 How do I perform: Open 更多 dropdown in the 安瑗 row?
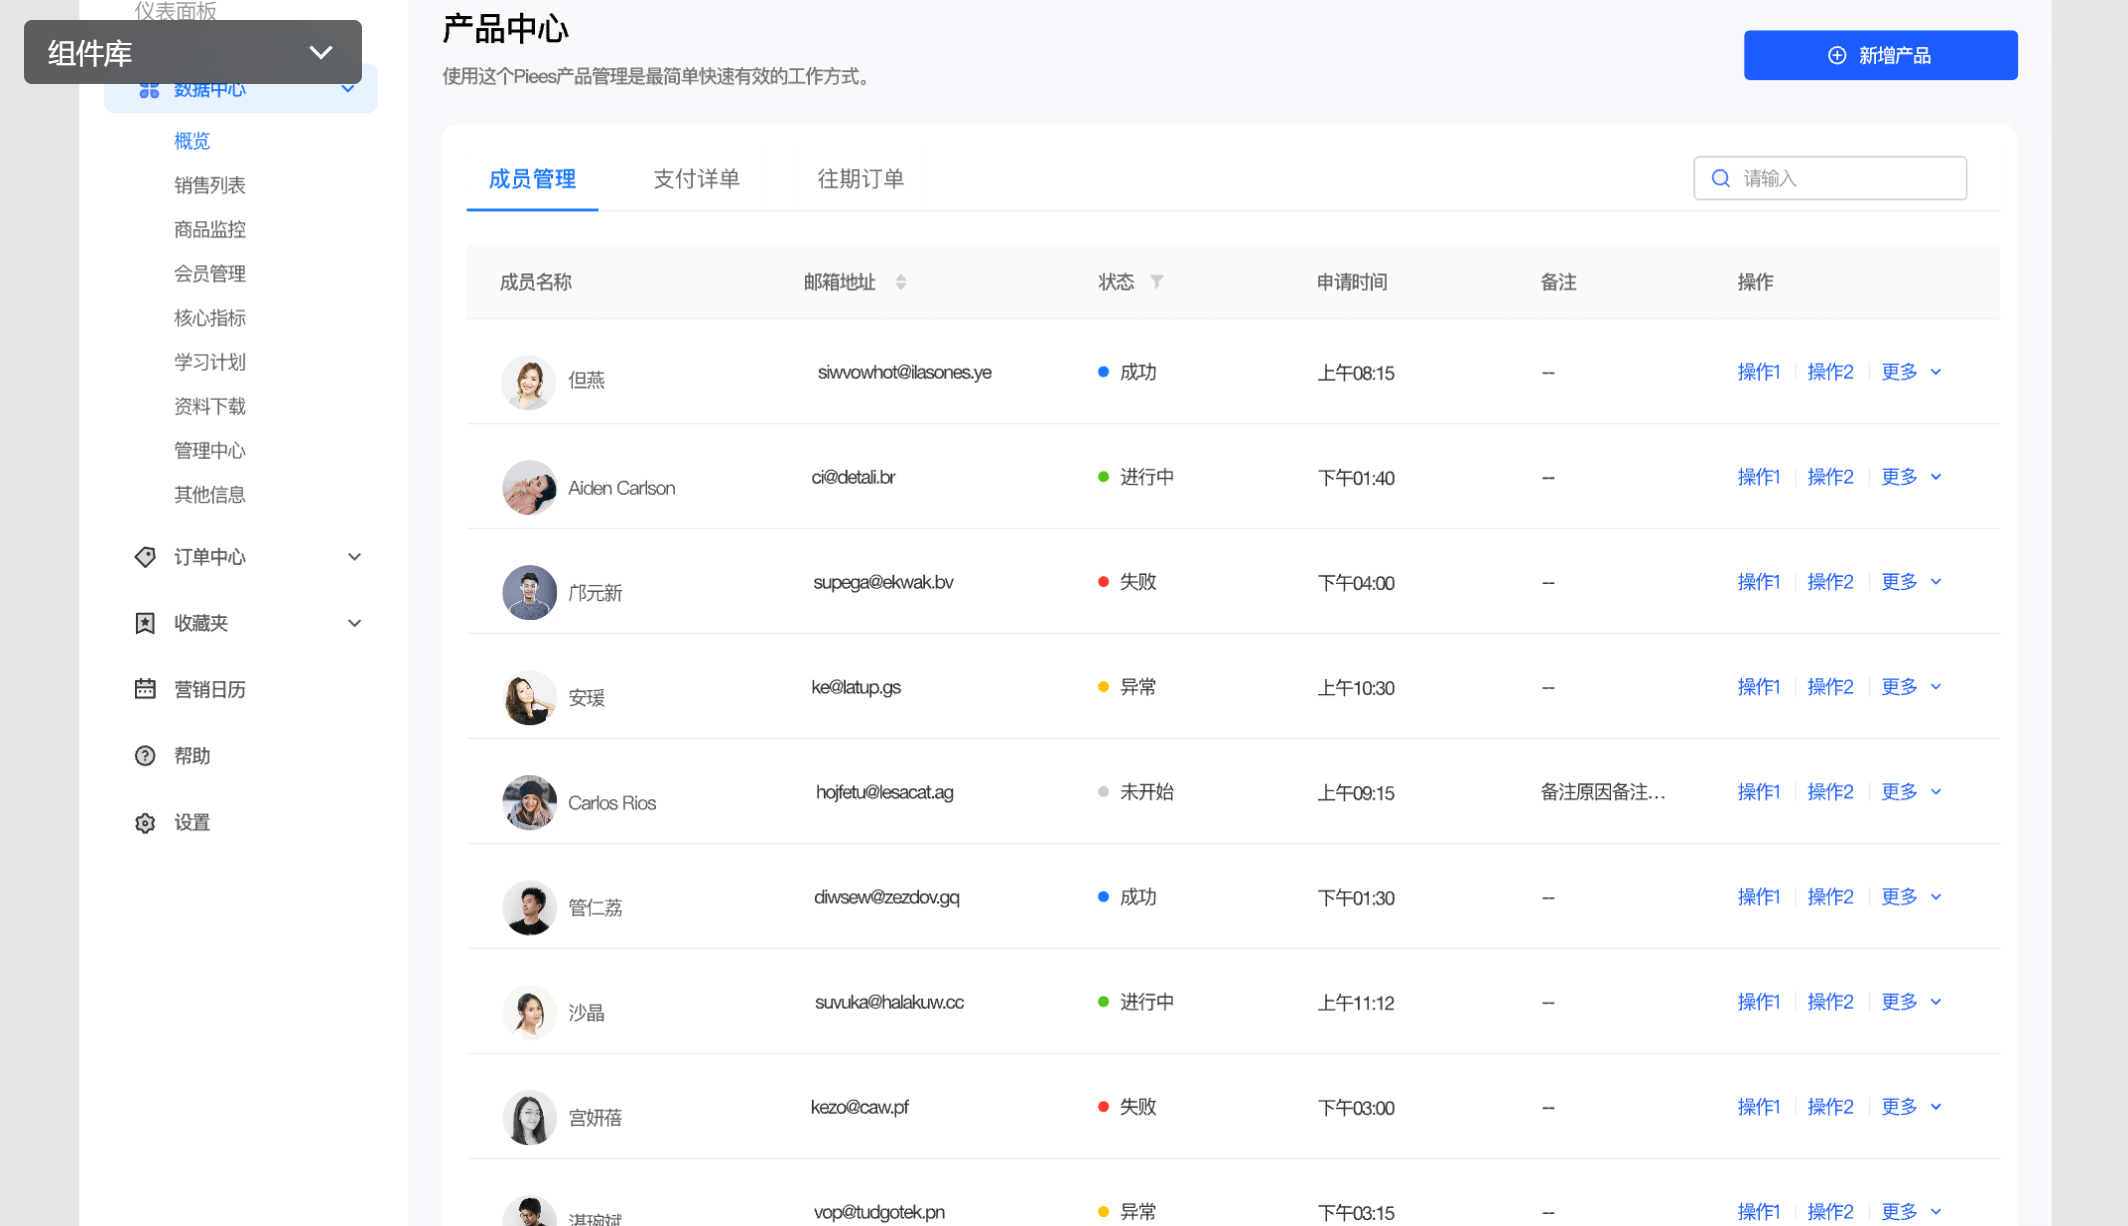(1911, 687)
